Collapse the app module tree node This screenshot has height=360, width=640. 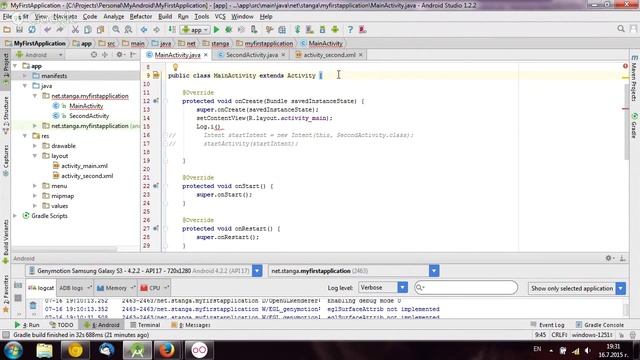click(x=16, y=66)
